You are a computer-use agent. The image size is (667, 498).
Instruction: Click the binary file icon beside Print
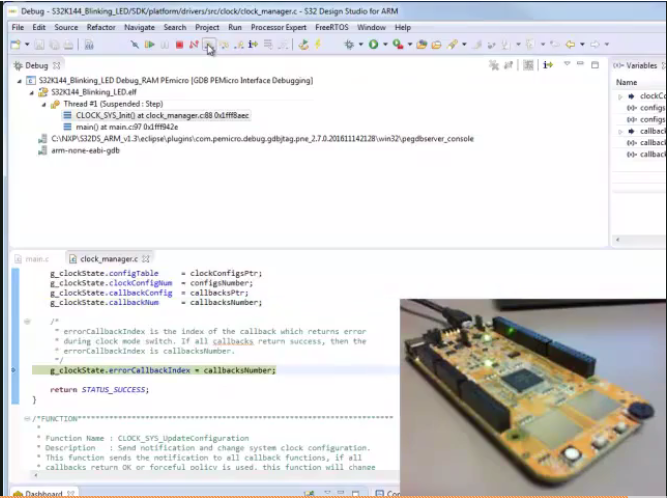point(89,44)
